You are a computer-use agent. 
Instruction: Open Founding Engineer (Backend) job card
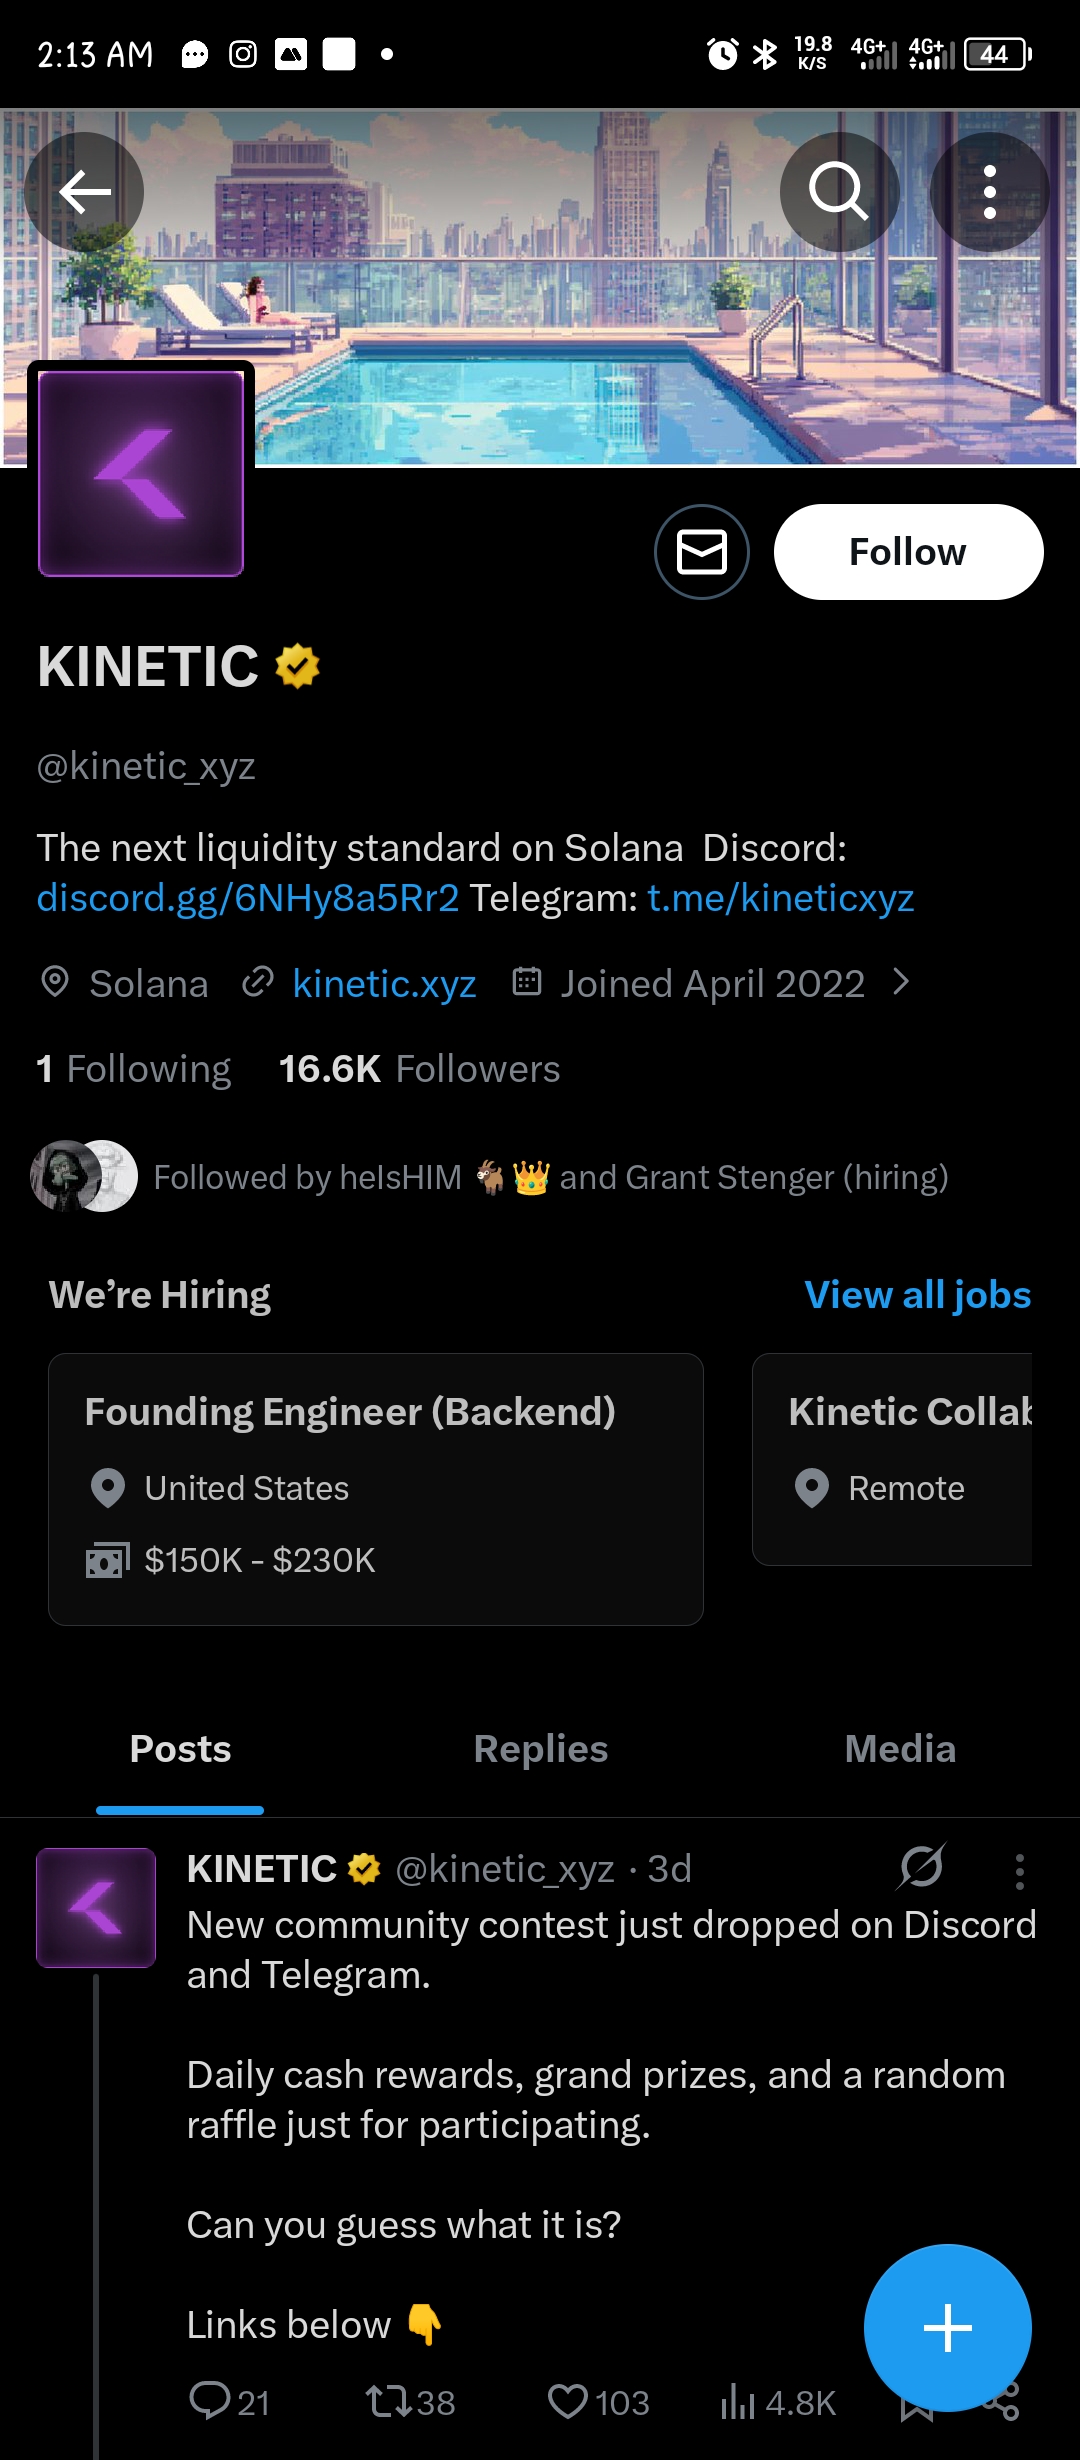[375, 1488]
